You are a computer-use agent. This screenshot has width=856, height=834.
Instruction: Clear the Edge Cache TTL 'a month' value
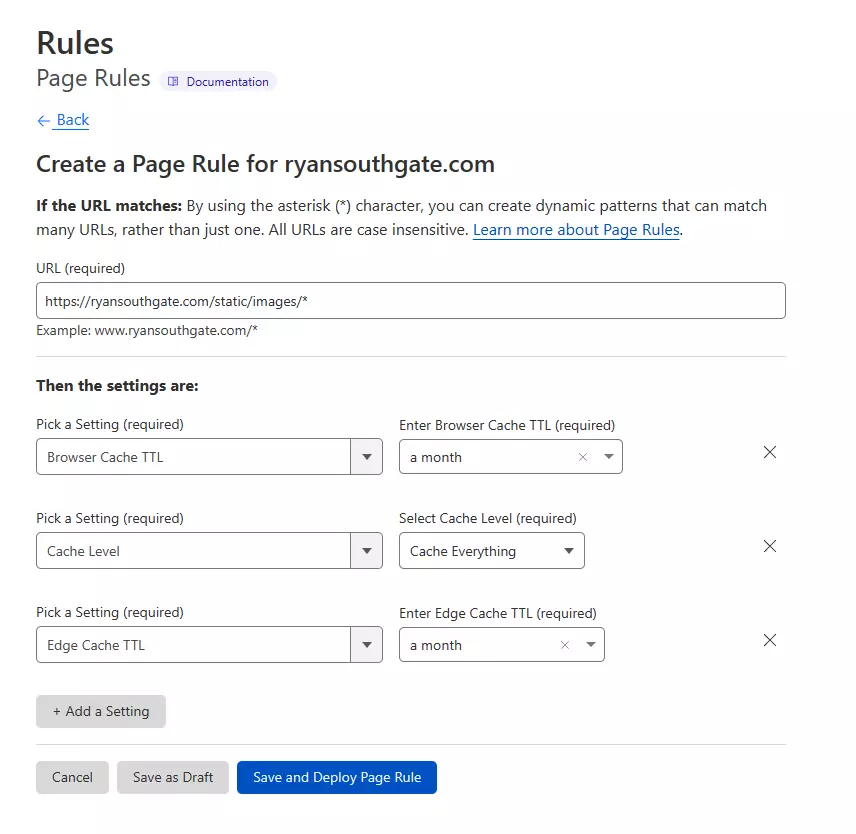(x=564, y=644)
